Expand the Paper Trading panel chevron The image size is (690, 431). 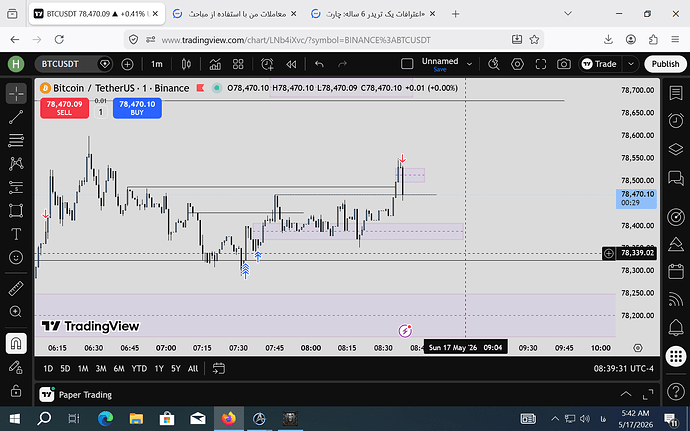[625, 394]
